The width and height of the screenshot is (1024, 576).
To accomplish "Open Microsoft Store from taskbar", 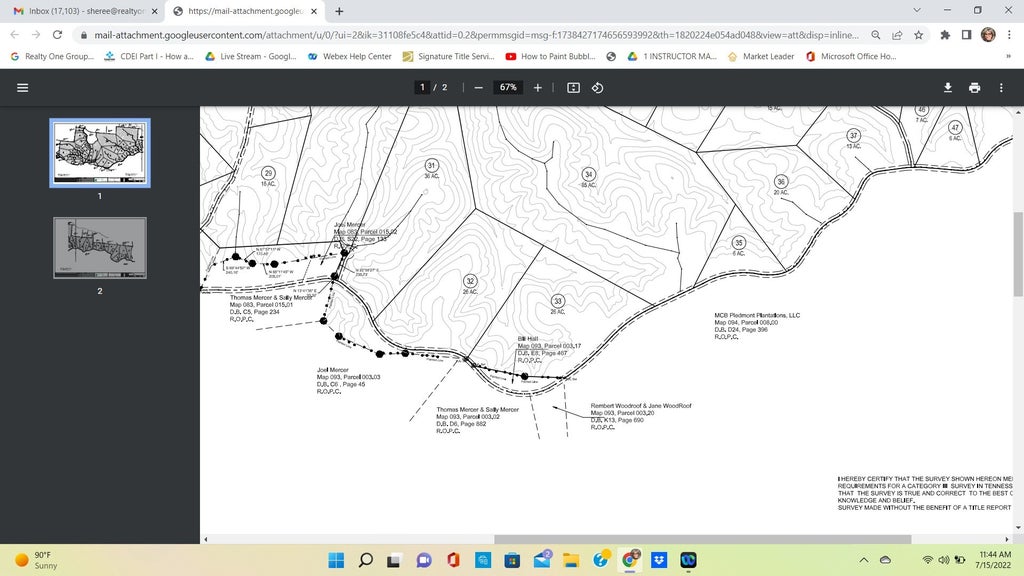I will pyautogui.click(x=512, y=560).
